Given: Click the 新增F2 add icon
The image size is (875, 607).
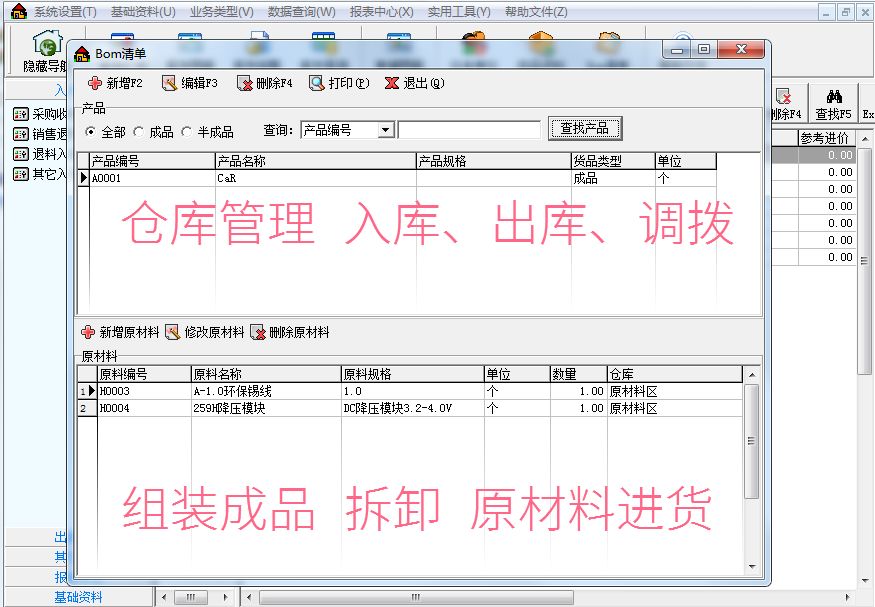Looking at the screenshot, I should 95,83.
